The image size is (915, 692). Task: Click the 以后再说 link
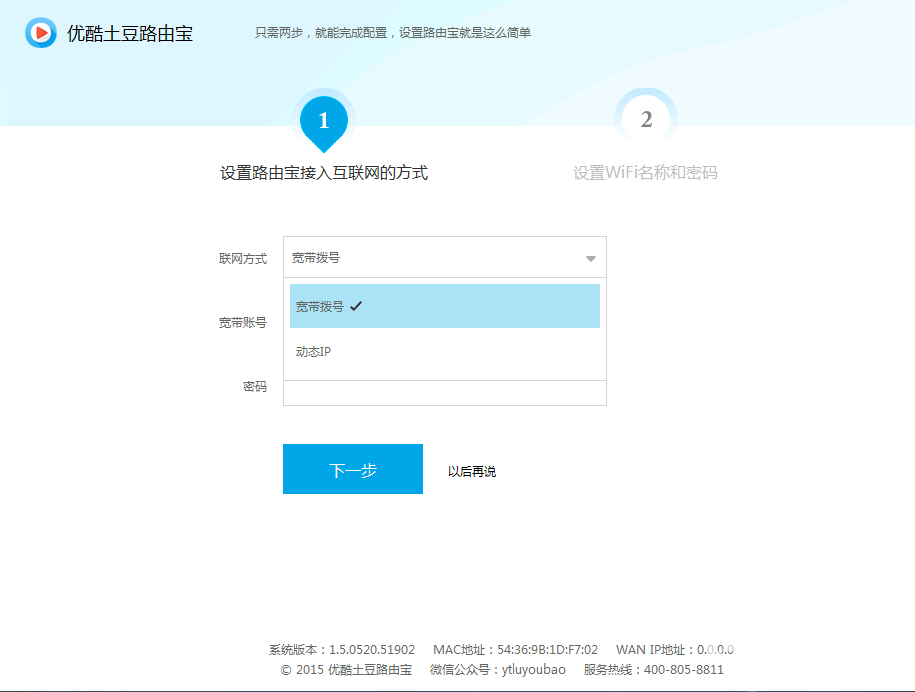click(472, 471)
